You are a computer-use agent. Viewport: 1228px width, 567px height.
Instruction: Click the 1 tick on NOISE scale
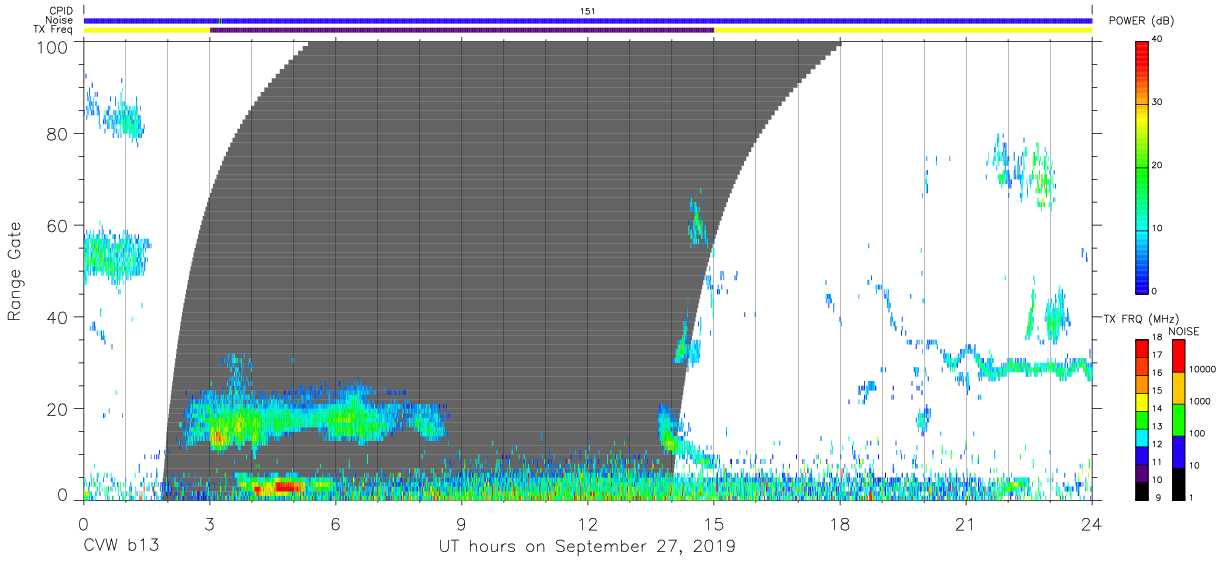pyautogui.click(x=1193, y=496)
